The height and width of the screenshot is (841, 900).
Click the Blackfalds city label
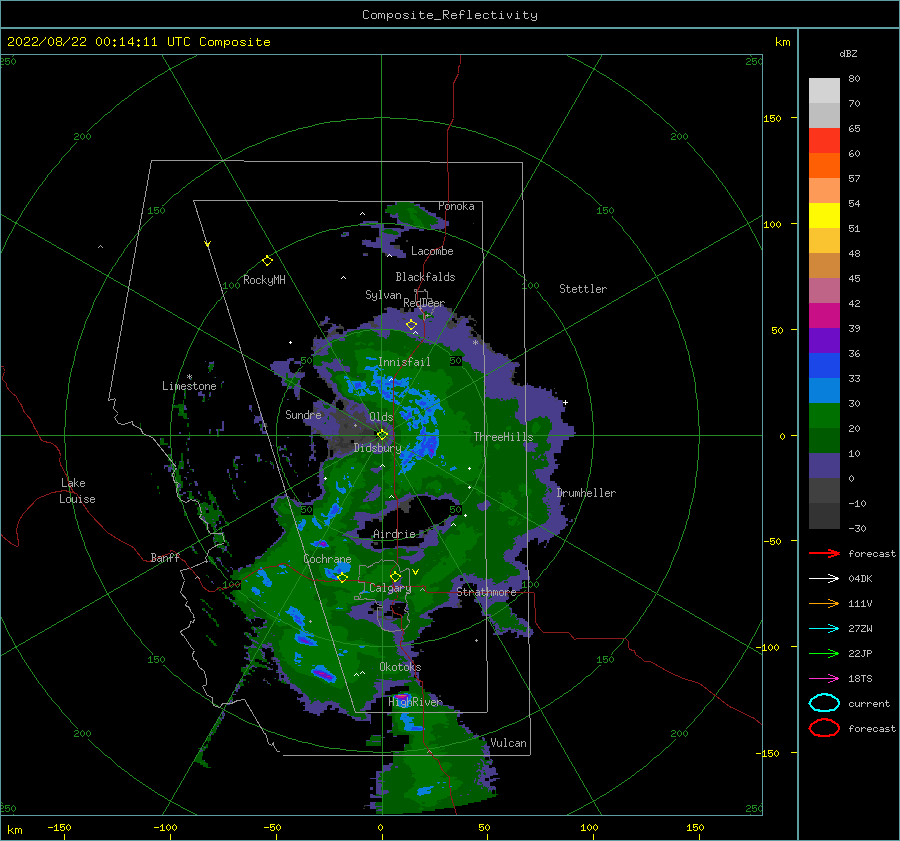pos(425,277)
